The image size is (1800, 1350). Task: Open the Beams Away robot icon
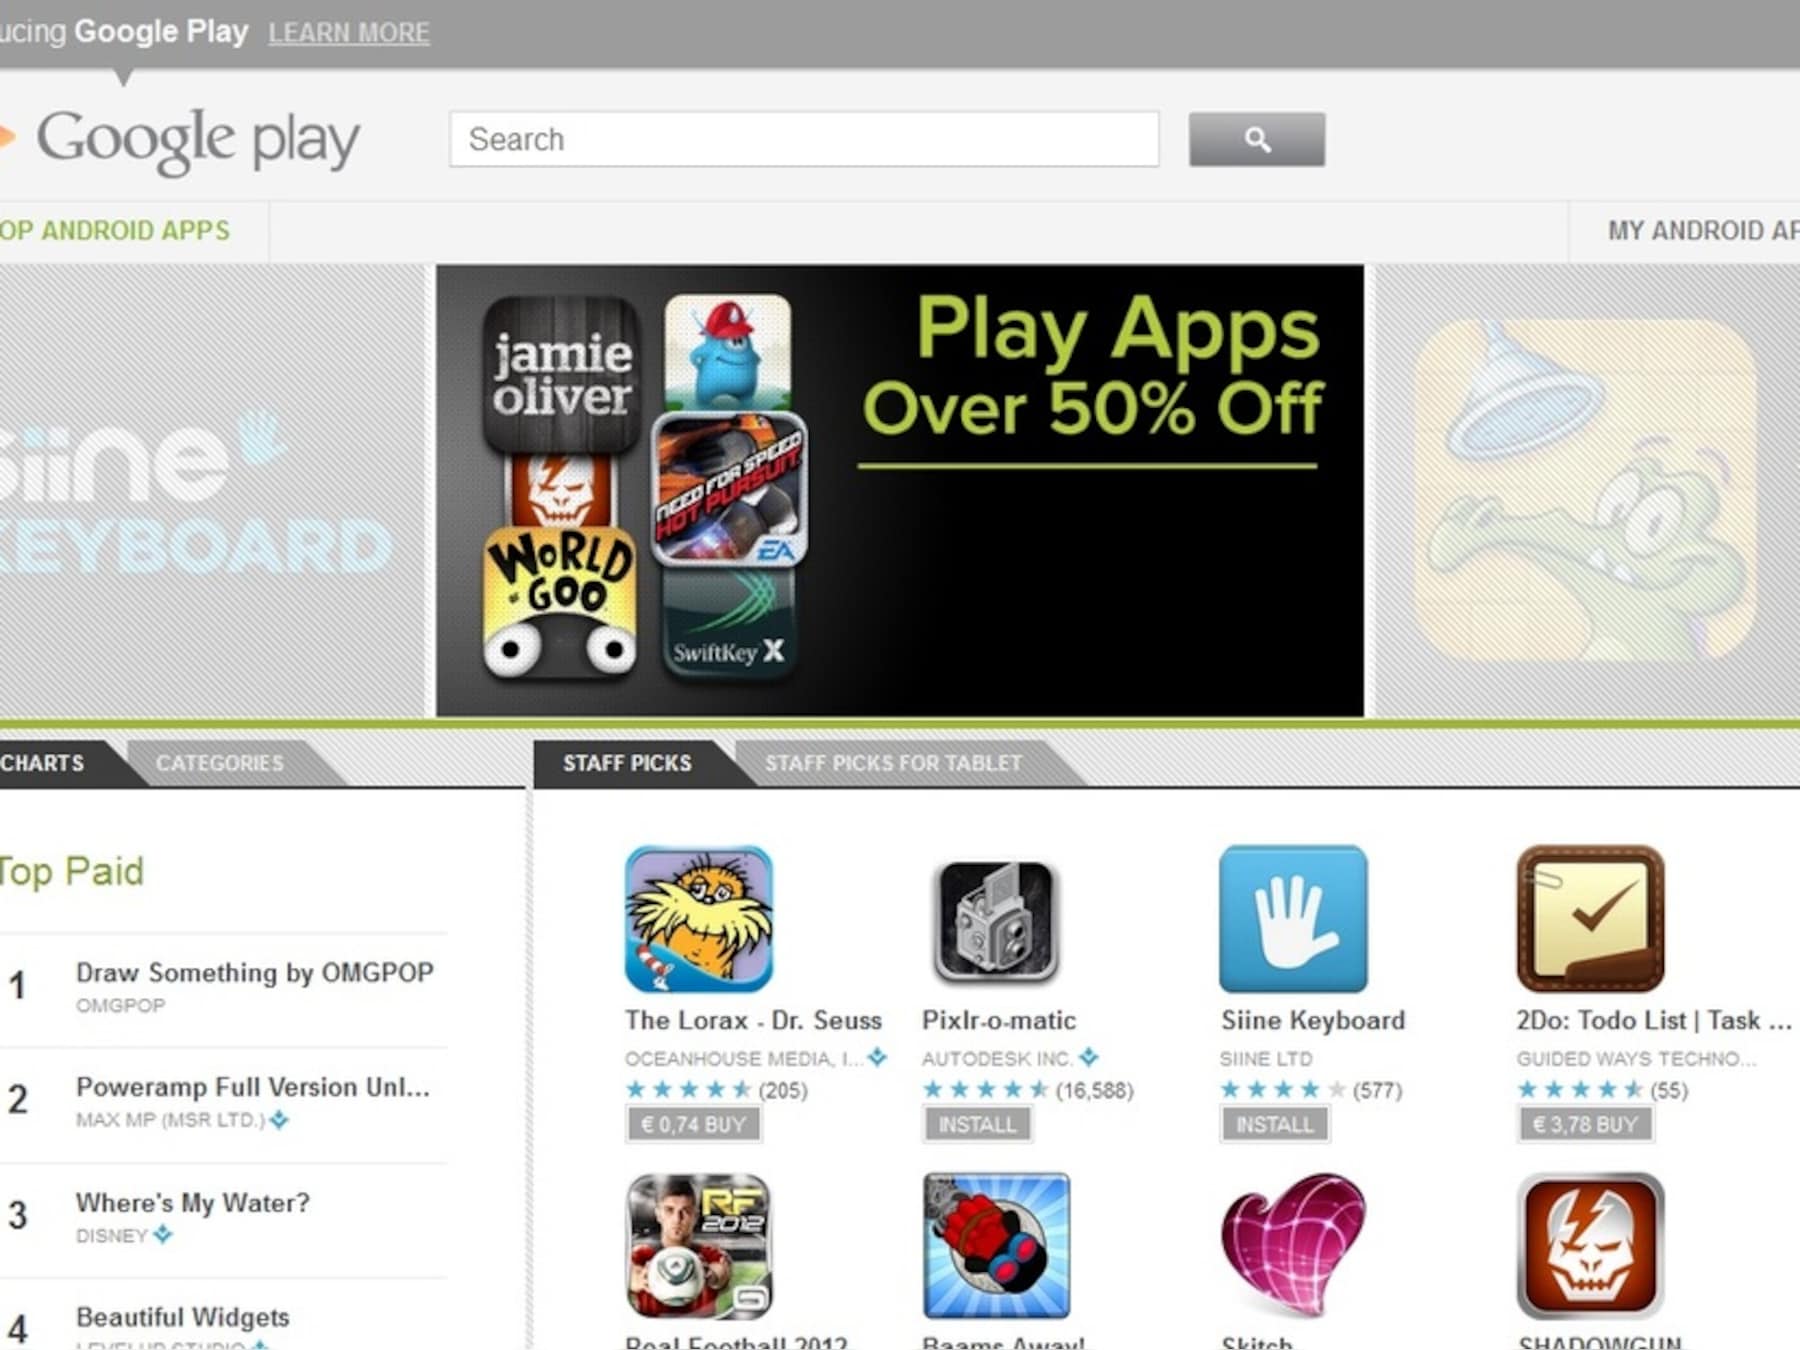(x=996, y=1246)
